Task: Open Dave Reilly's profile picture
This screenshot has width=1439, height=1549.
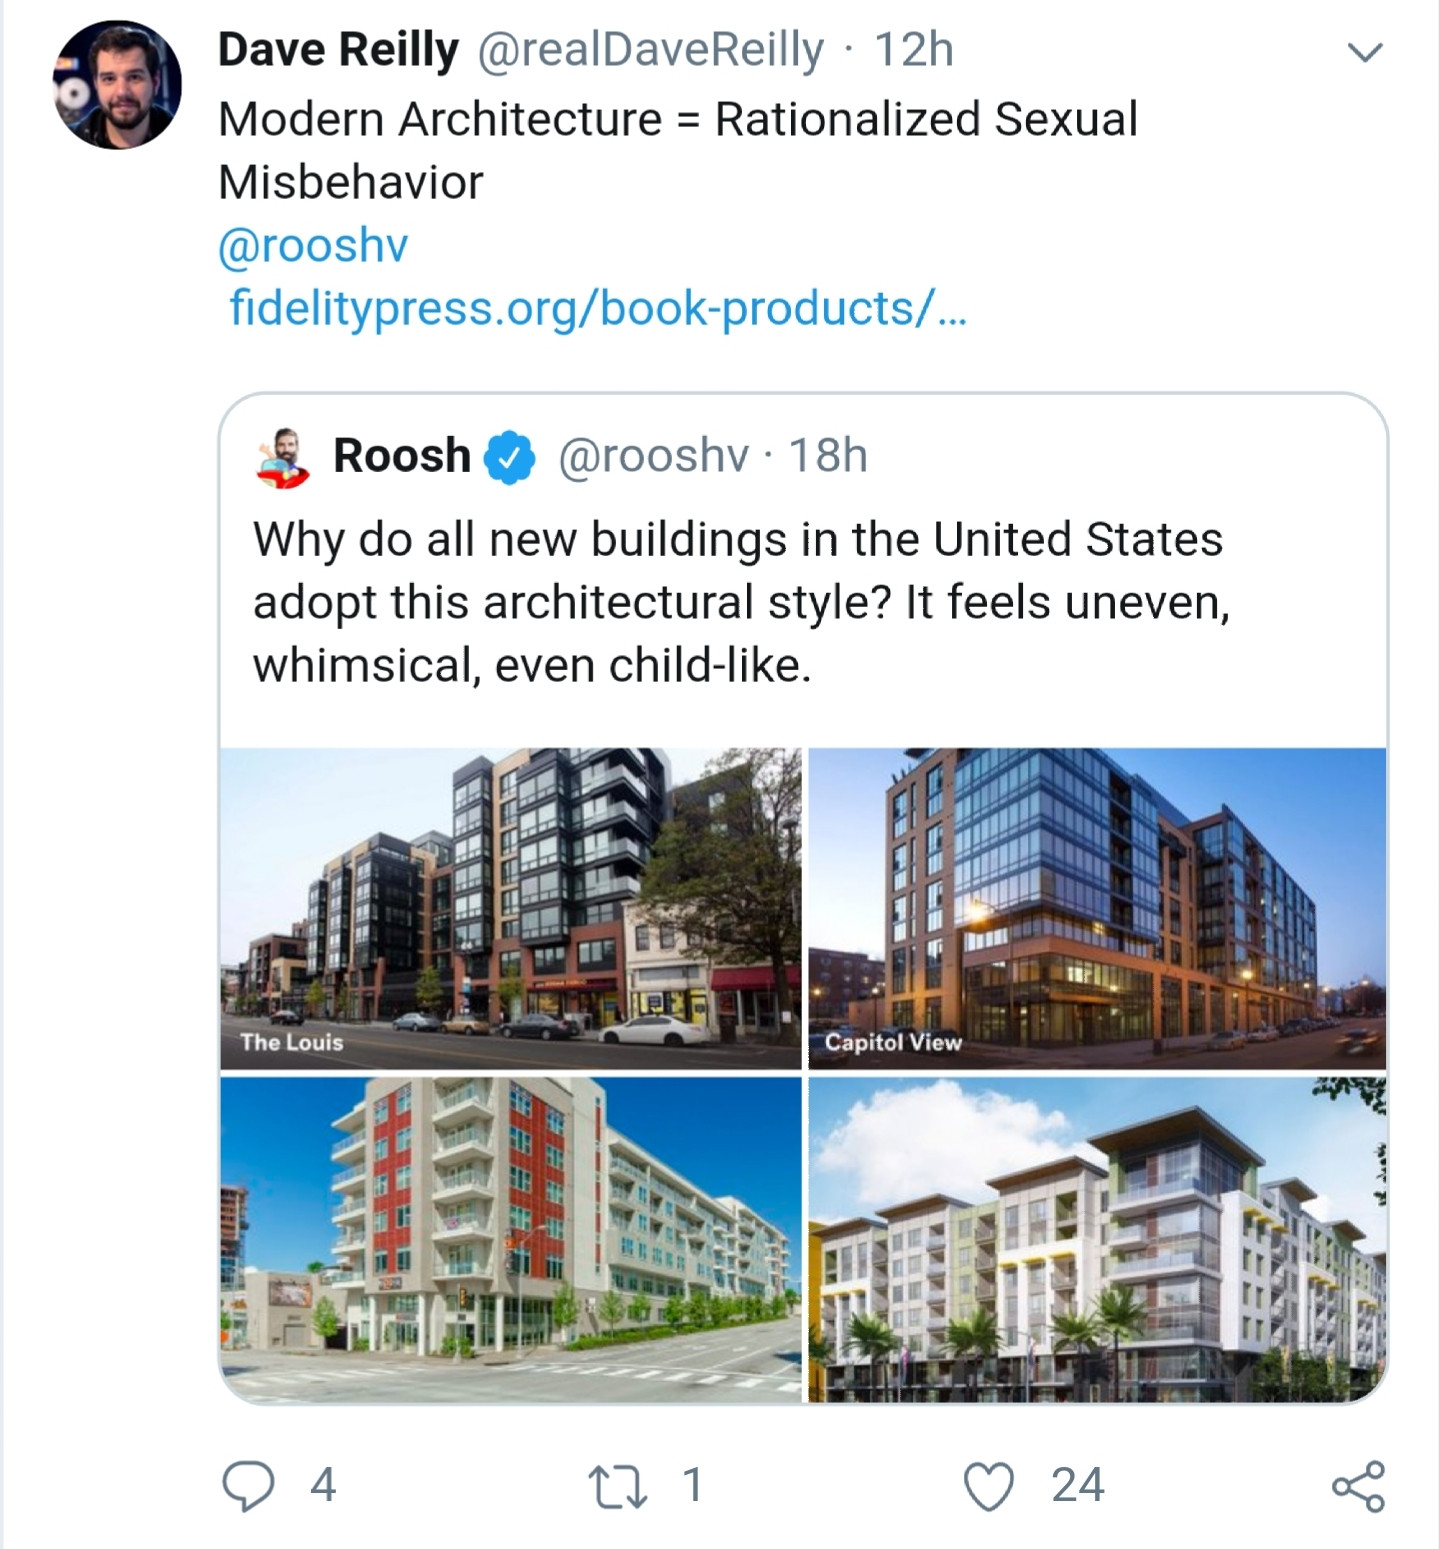Action: click(117, 86)
